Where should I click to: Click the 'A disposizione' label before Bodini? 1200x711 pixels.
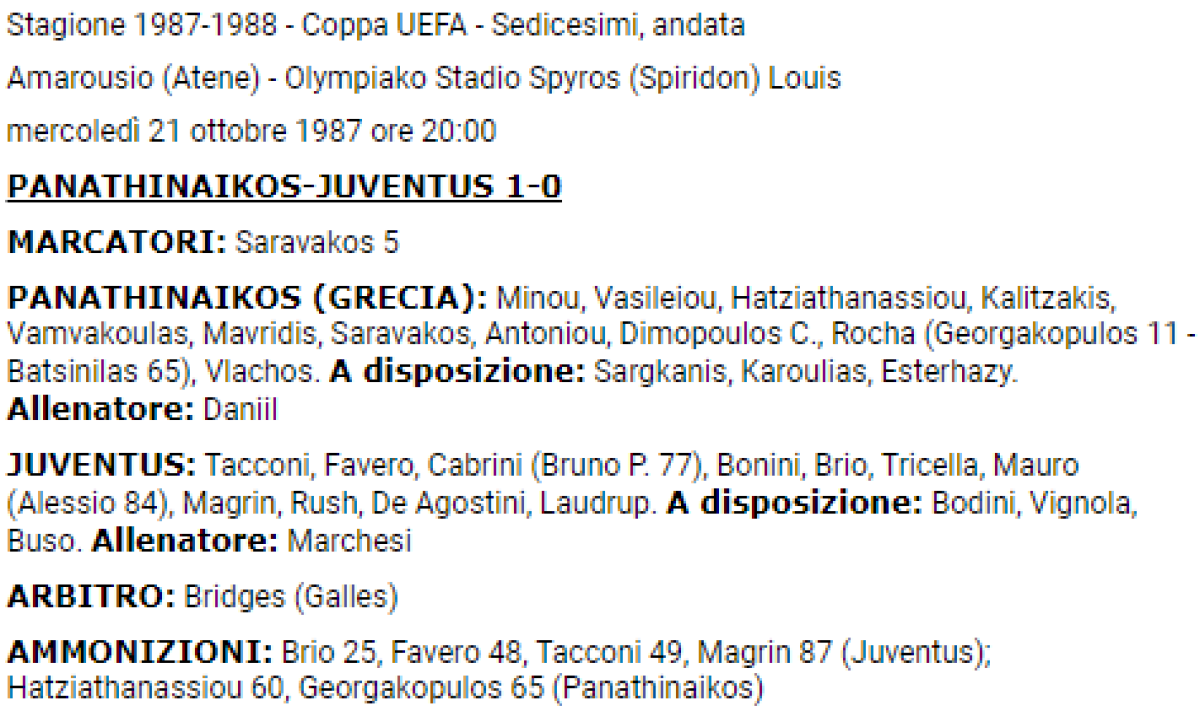pyautogui.click(x=795, y=505)
